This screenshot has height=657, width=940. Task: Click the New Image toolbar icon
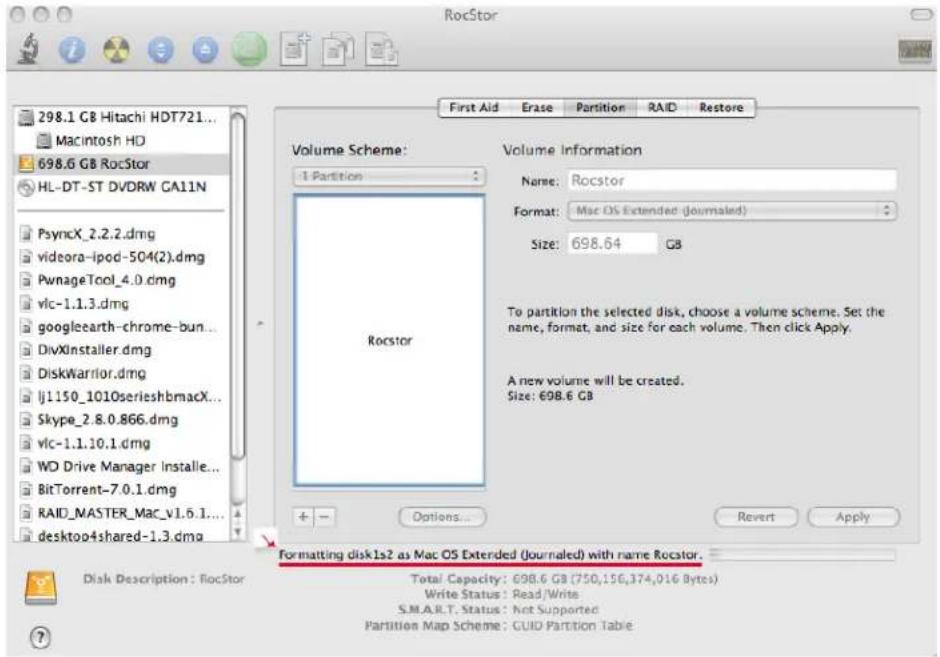pyautogui.click(x=295, y=50)
